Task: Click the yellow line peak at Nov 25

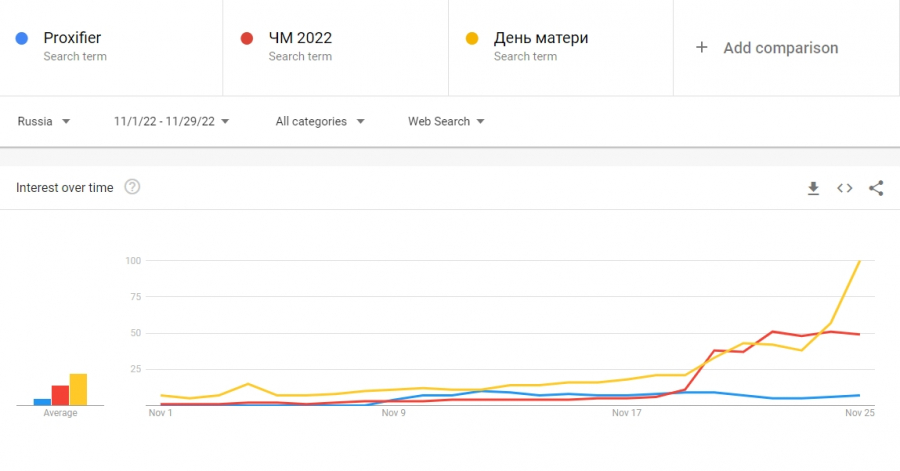Action: pyautogui.click(x=859, y=262)
